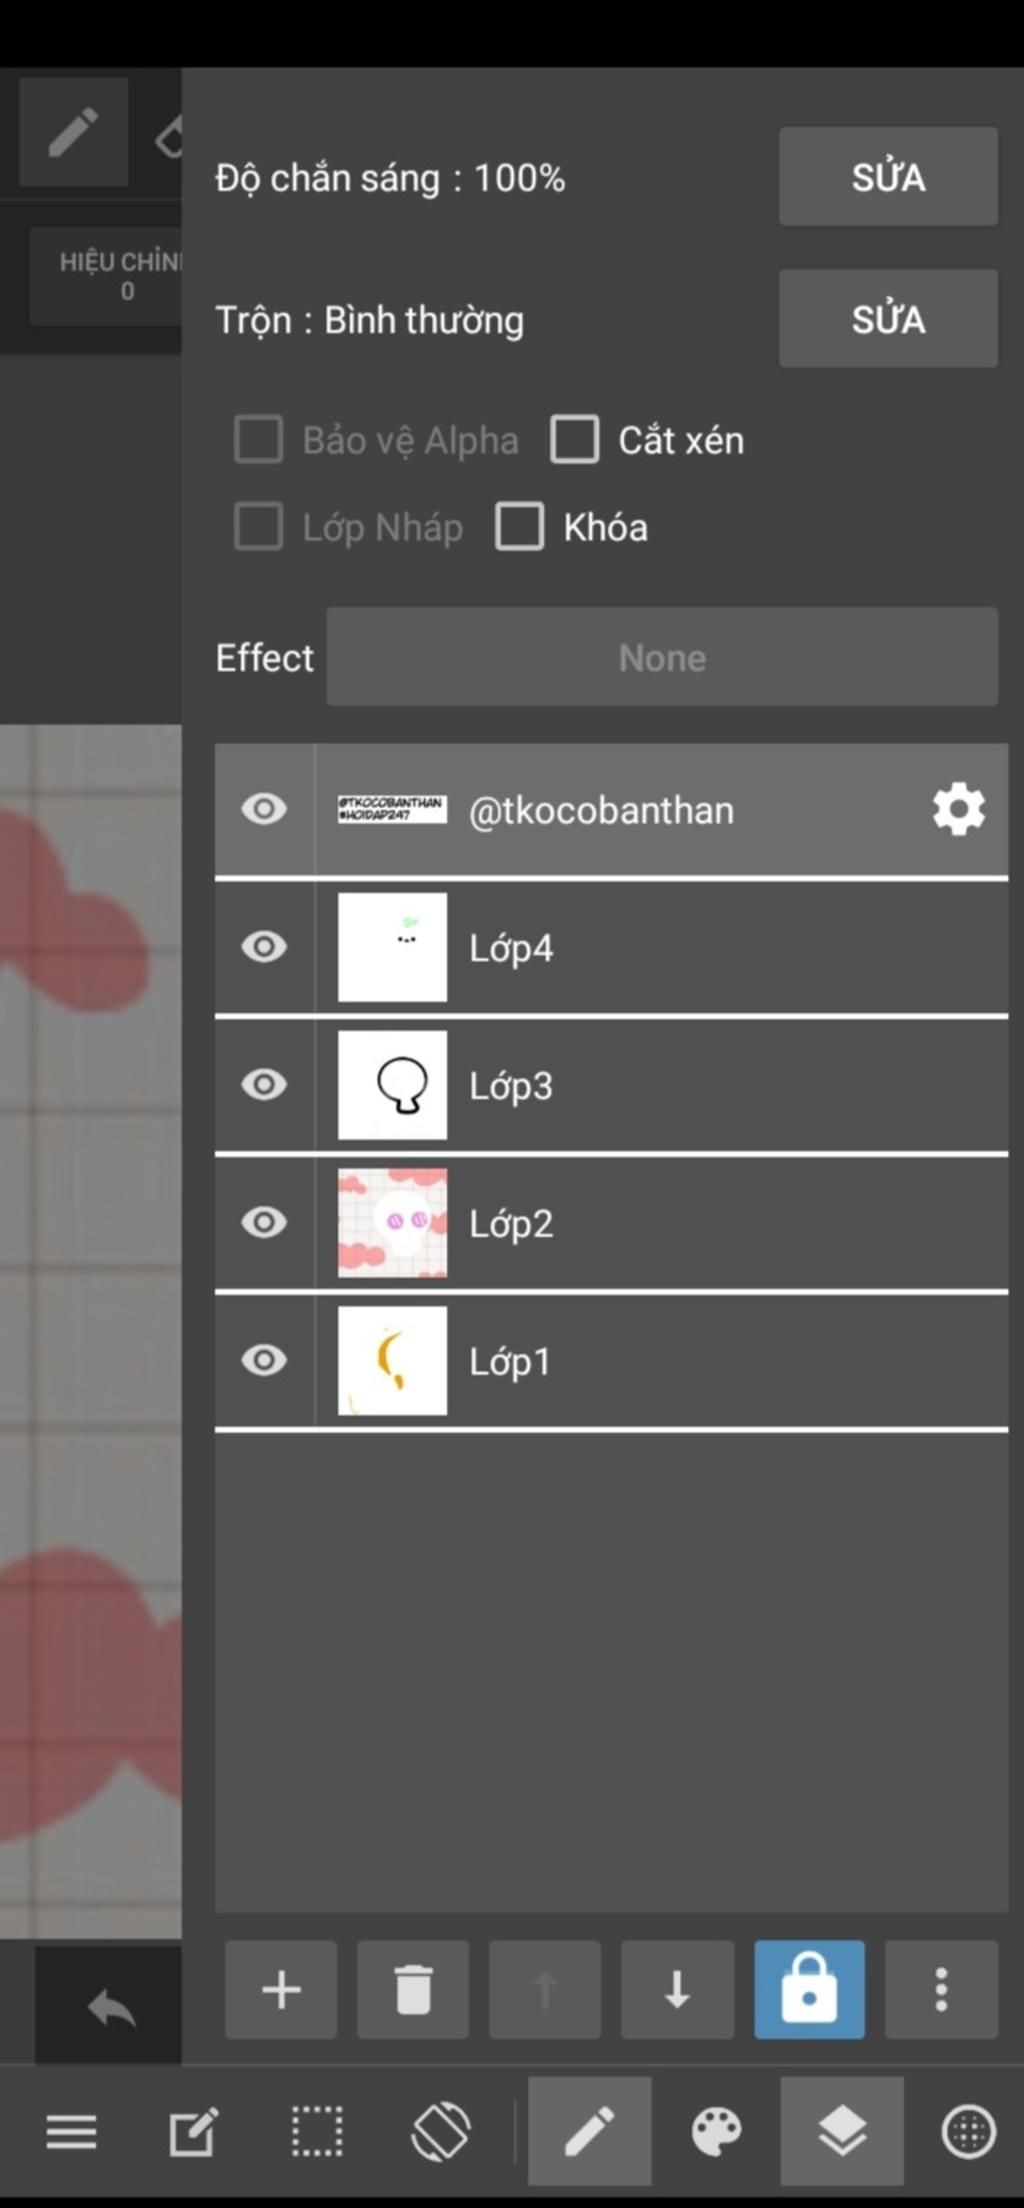Open layer options three-dot menu
Image resolution: width=1024 pixels, height=2208 pixels.
941,1989
